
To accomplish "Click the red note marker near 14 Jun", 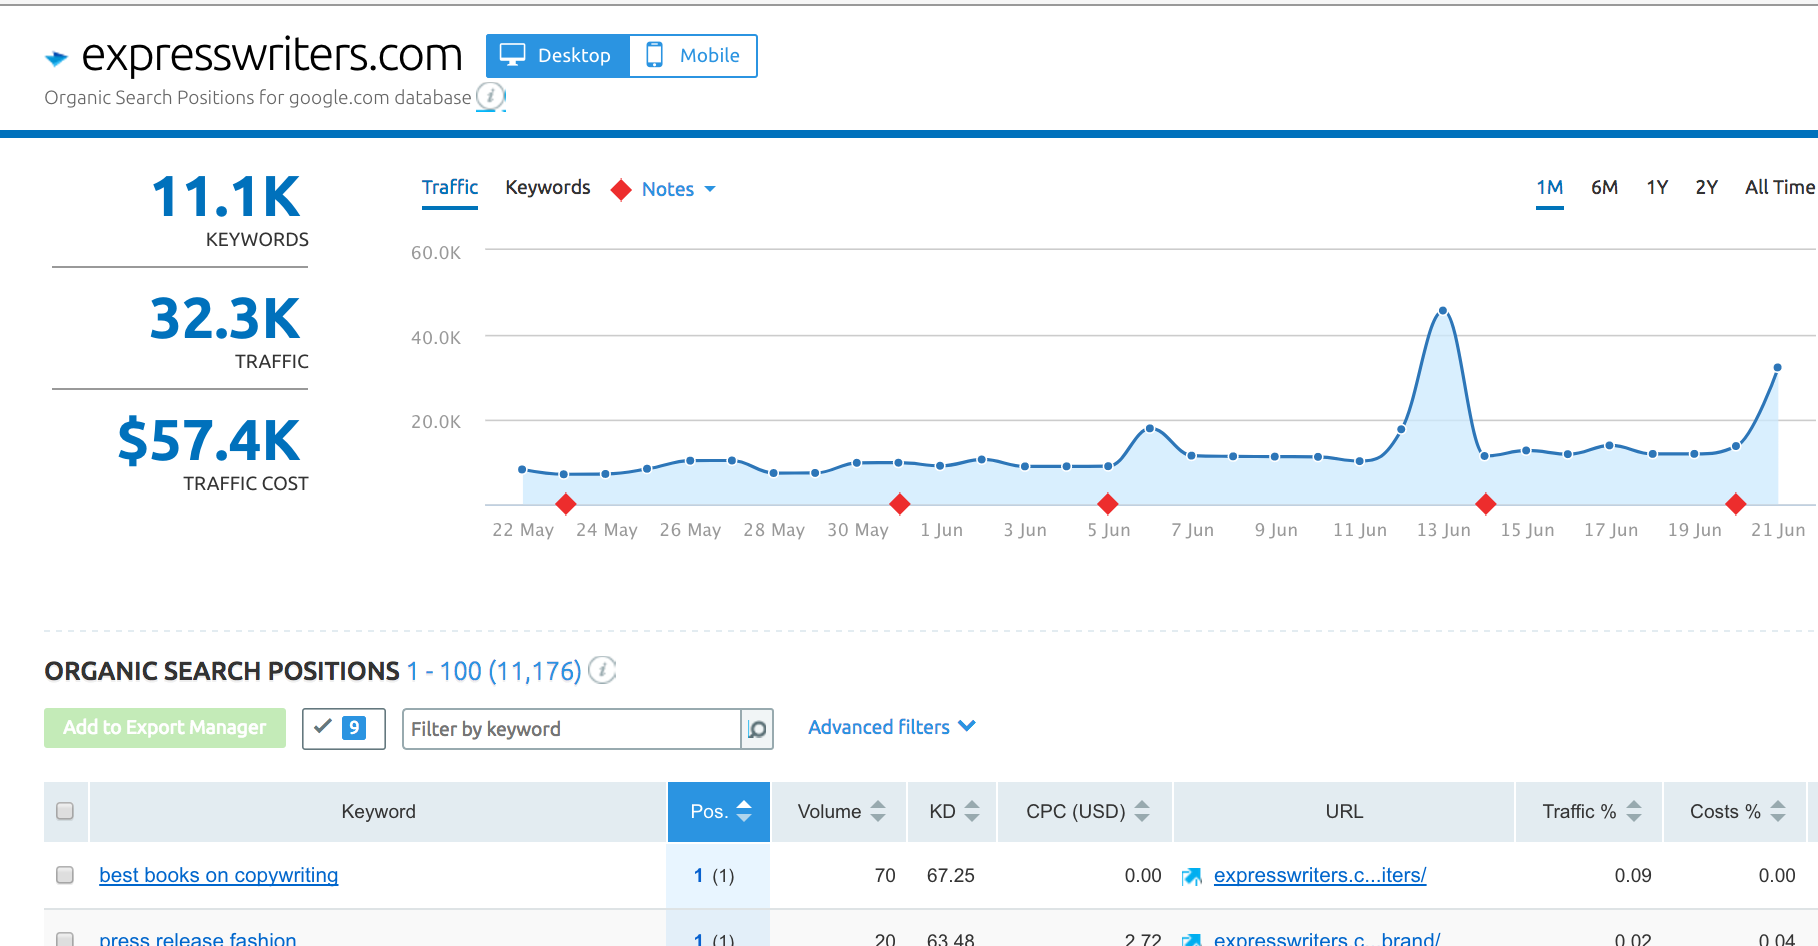I will coord(1486,504).
